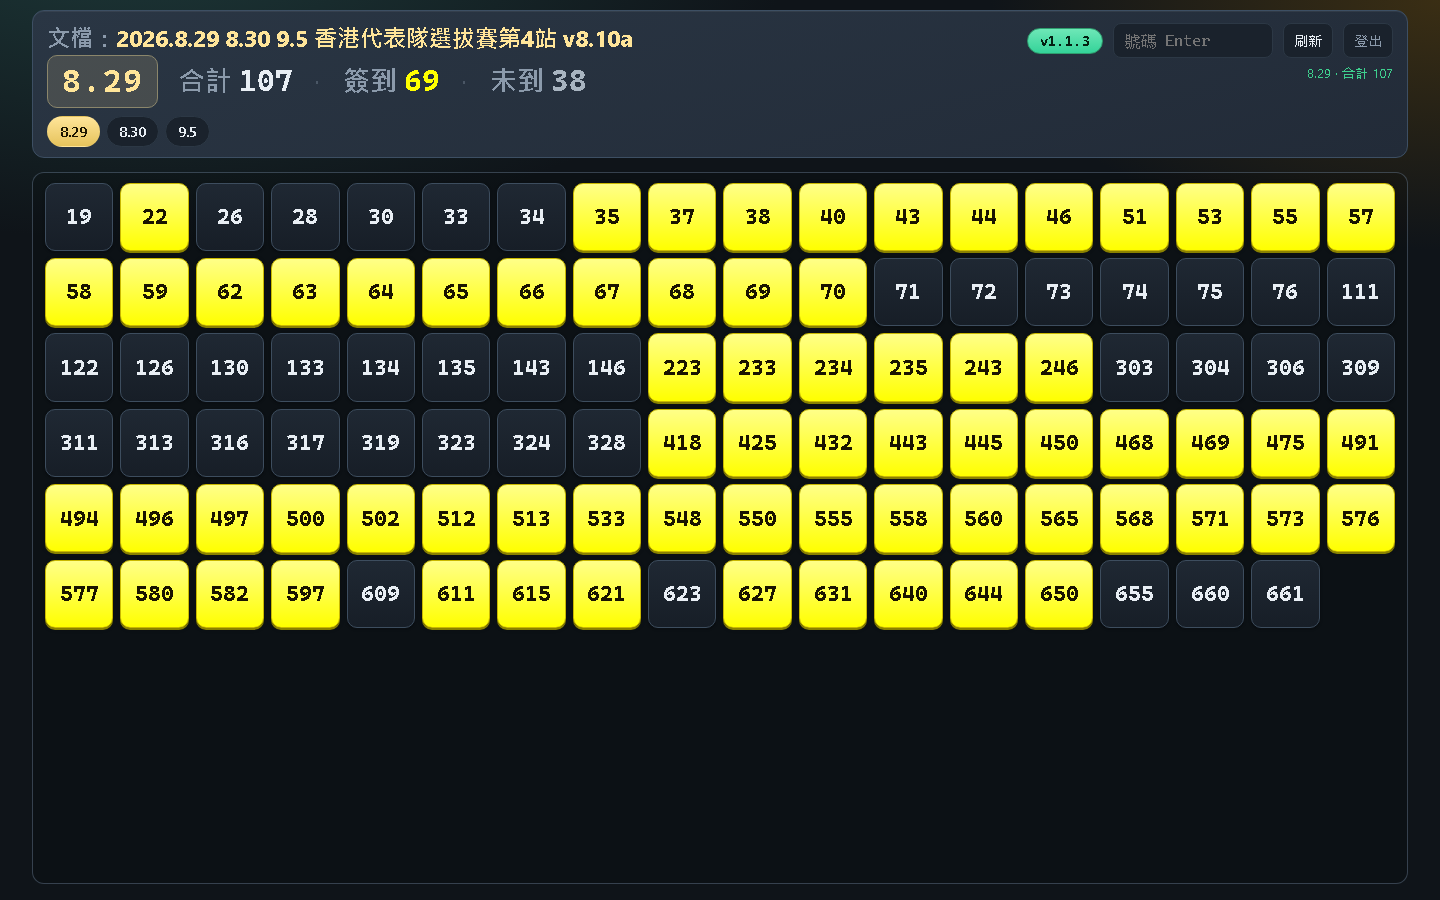
Task: Mark number 309 as arrived
Action: [x=1361, y=368]
